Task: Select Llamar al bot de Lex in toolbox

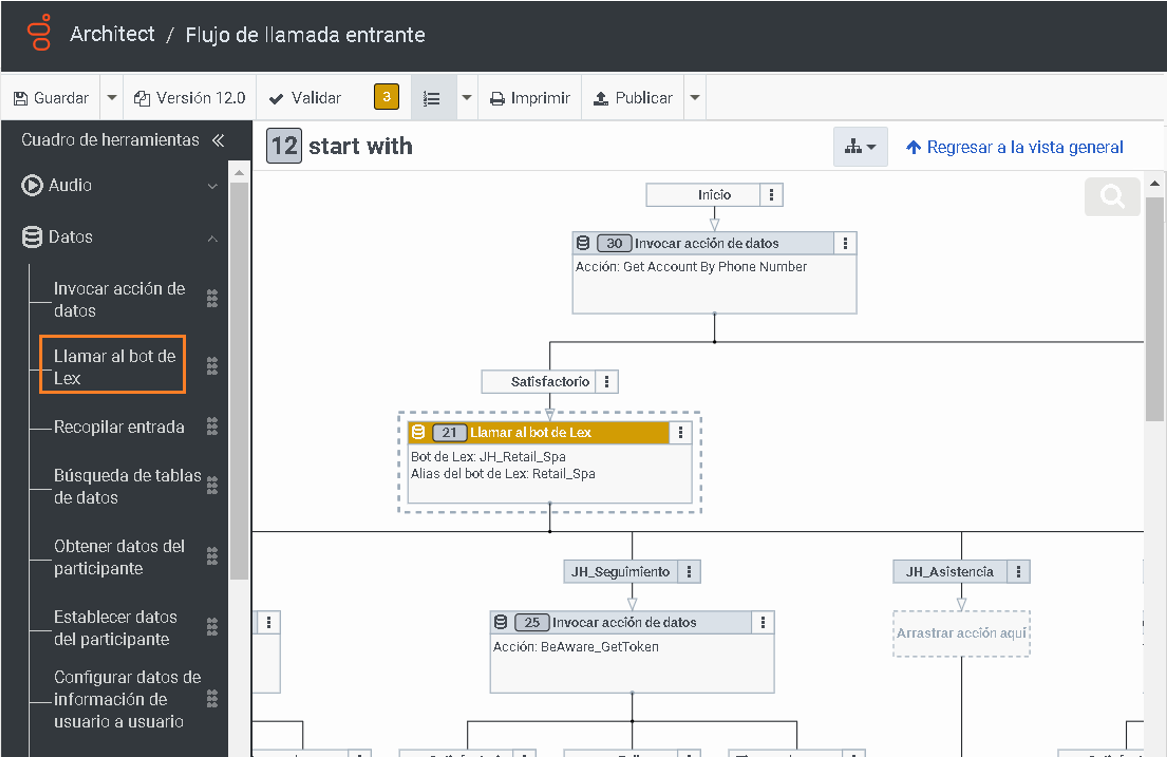Action: point(114,367)
